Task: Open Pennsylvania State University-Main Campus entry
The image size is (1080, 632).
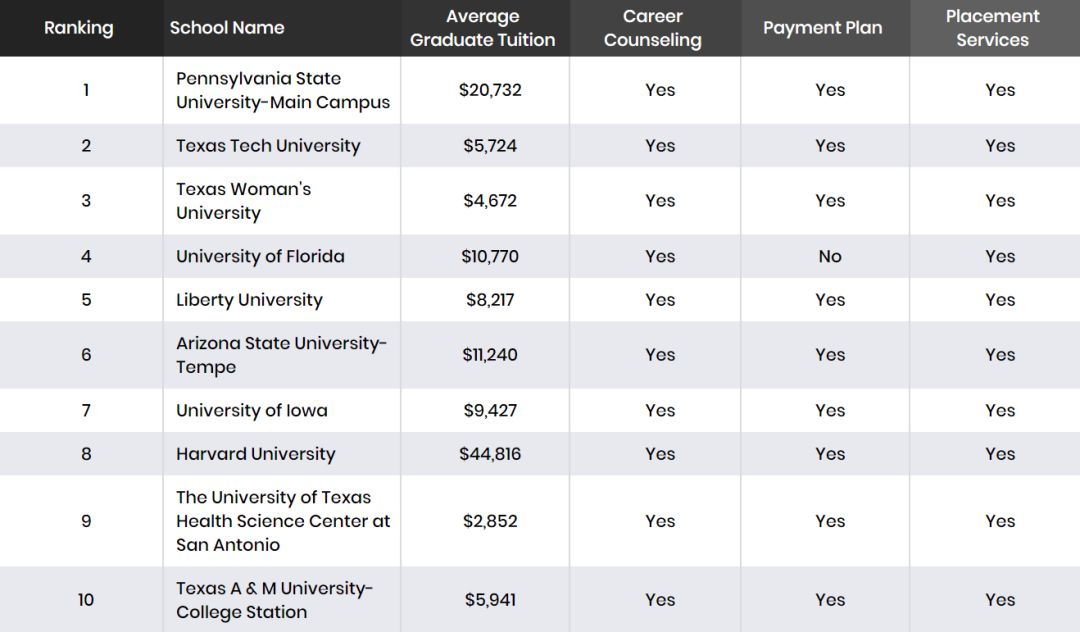Action: [283, 90]
